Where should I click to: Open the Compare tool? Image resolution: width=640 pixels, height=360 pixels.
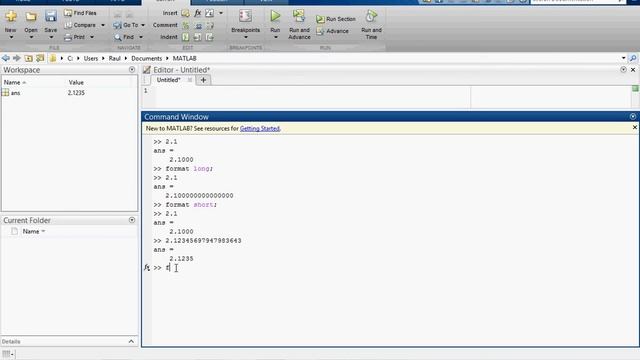tap(80, 25)
